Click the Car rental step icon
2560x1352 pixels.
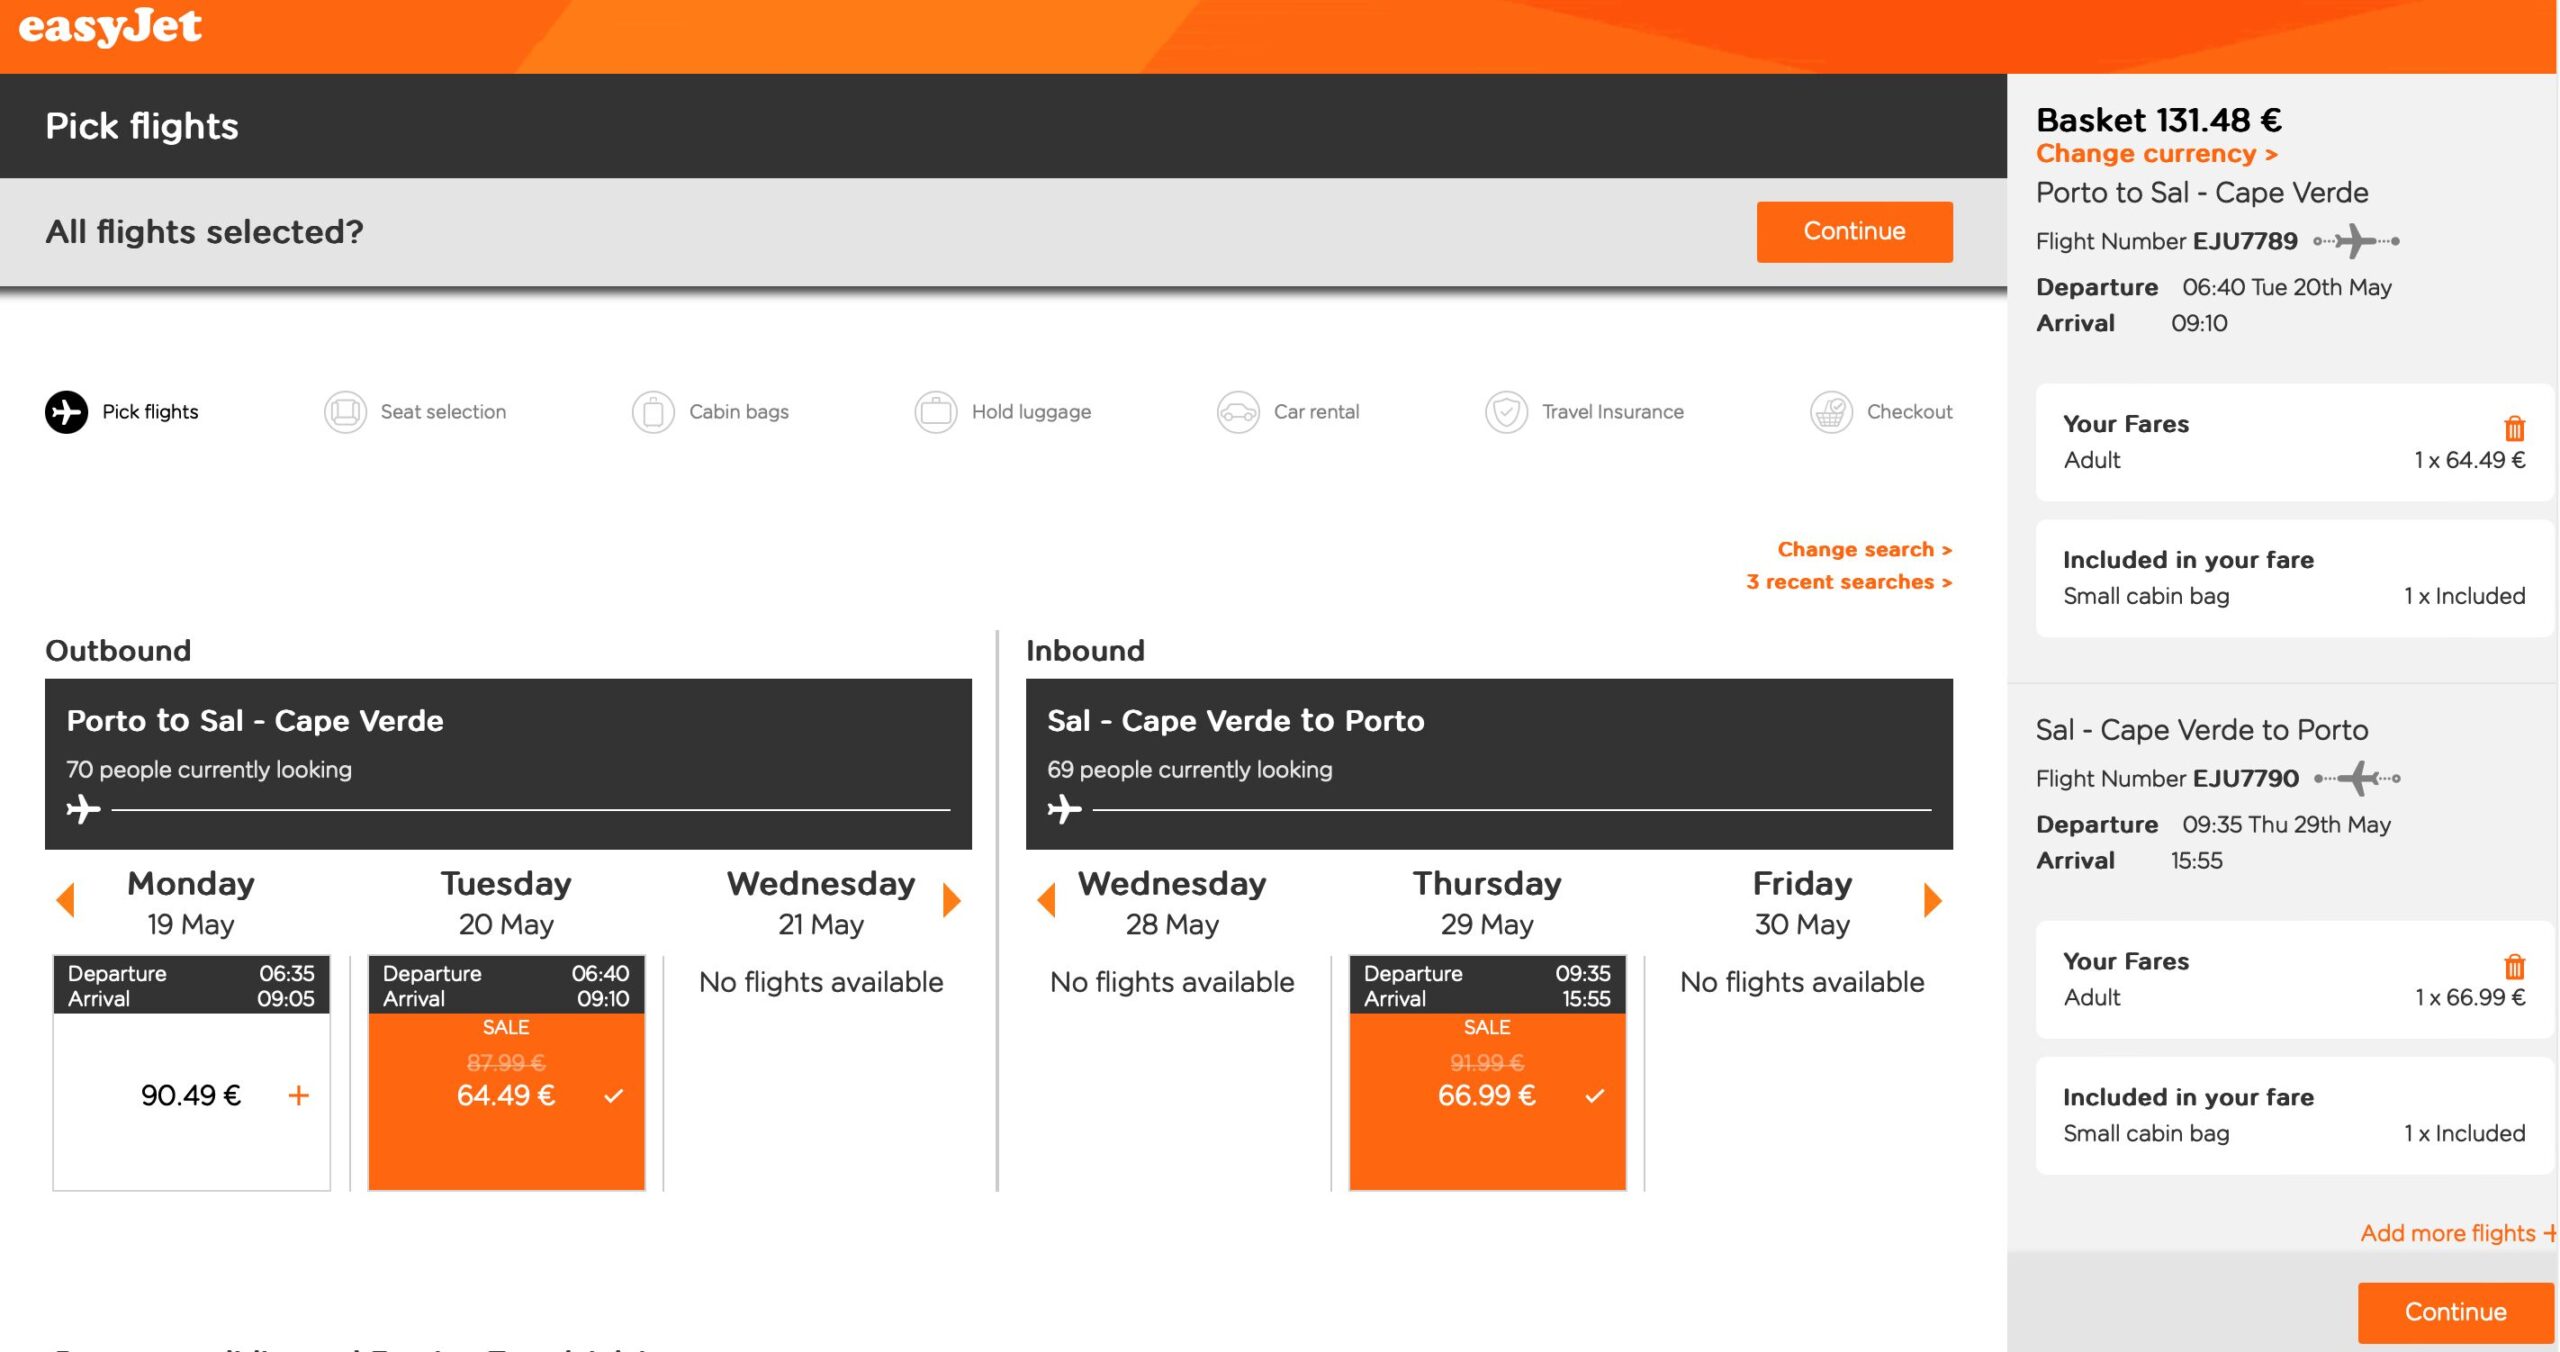click(1238, 412)
